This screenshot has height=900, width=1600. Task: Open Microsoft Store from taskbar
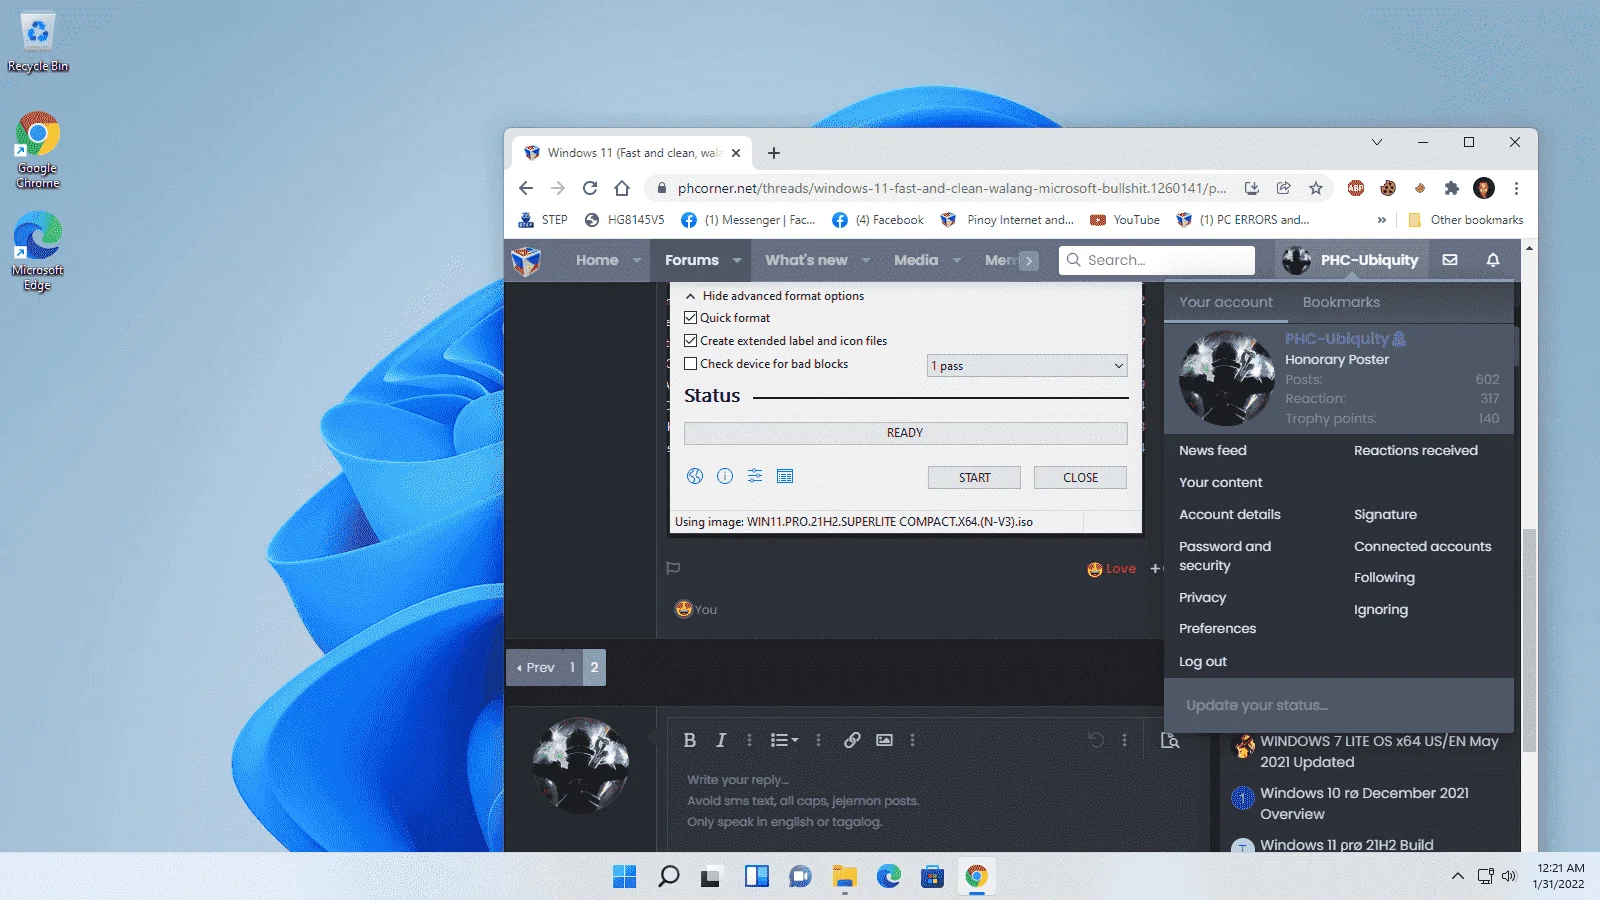932,877
